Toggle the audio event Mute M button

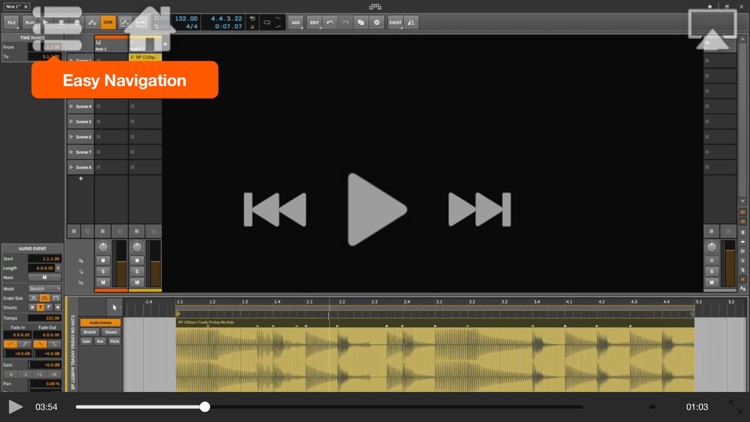(x=44, y=278)
